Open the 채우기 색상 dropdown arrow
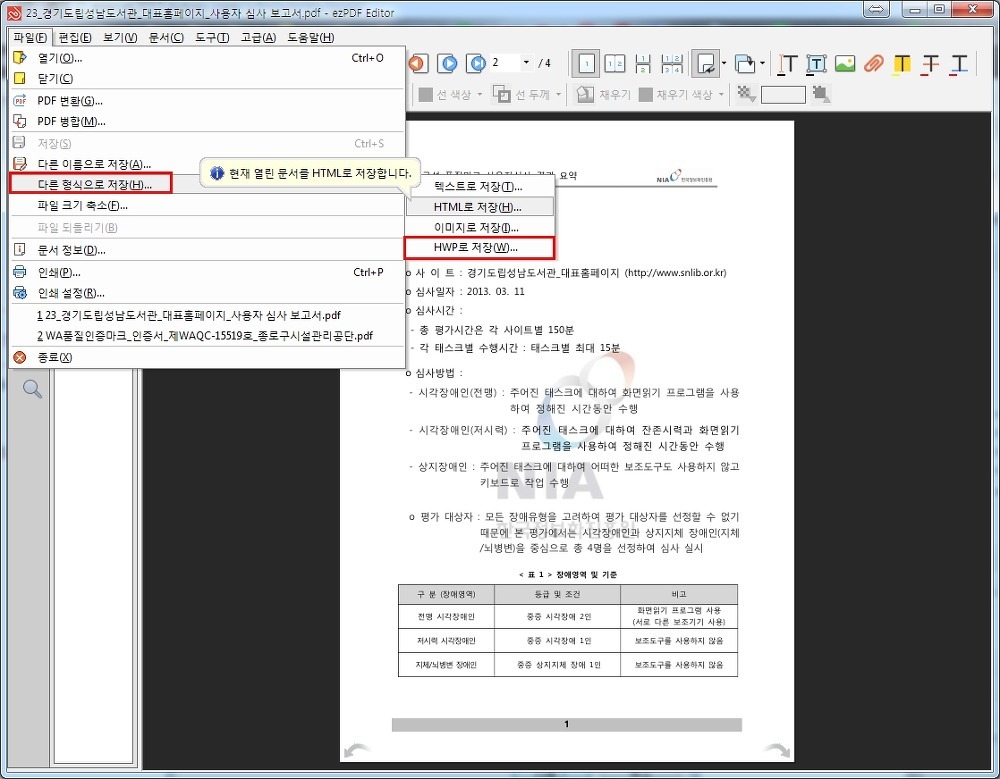The image size is (1000, 779). (721, 94)
